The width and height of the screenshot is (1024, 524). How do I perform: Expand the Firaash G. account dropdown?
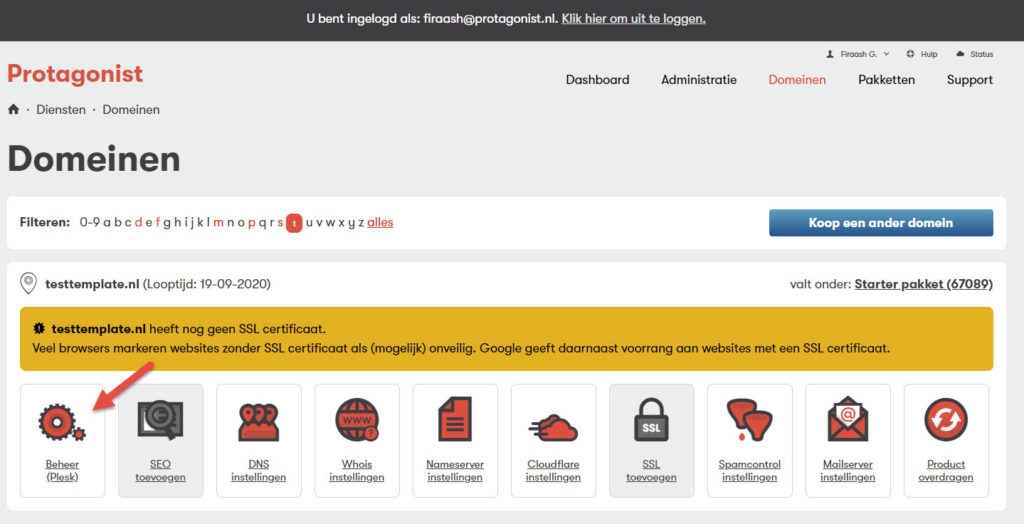[x=865, y=54]
